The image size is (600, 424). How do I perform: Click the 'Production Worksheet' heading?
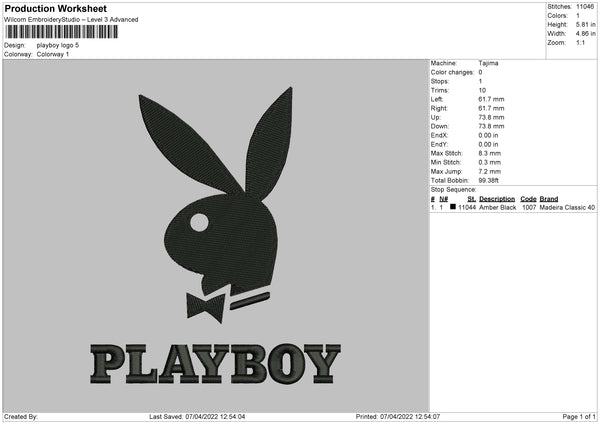tap(55, 8)
